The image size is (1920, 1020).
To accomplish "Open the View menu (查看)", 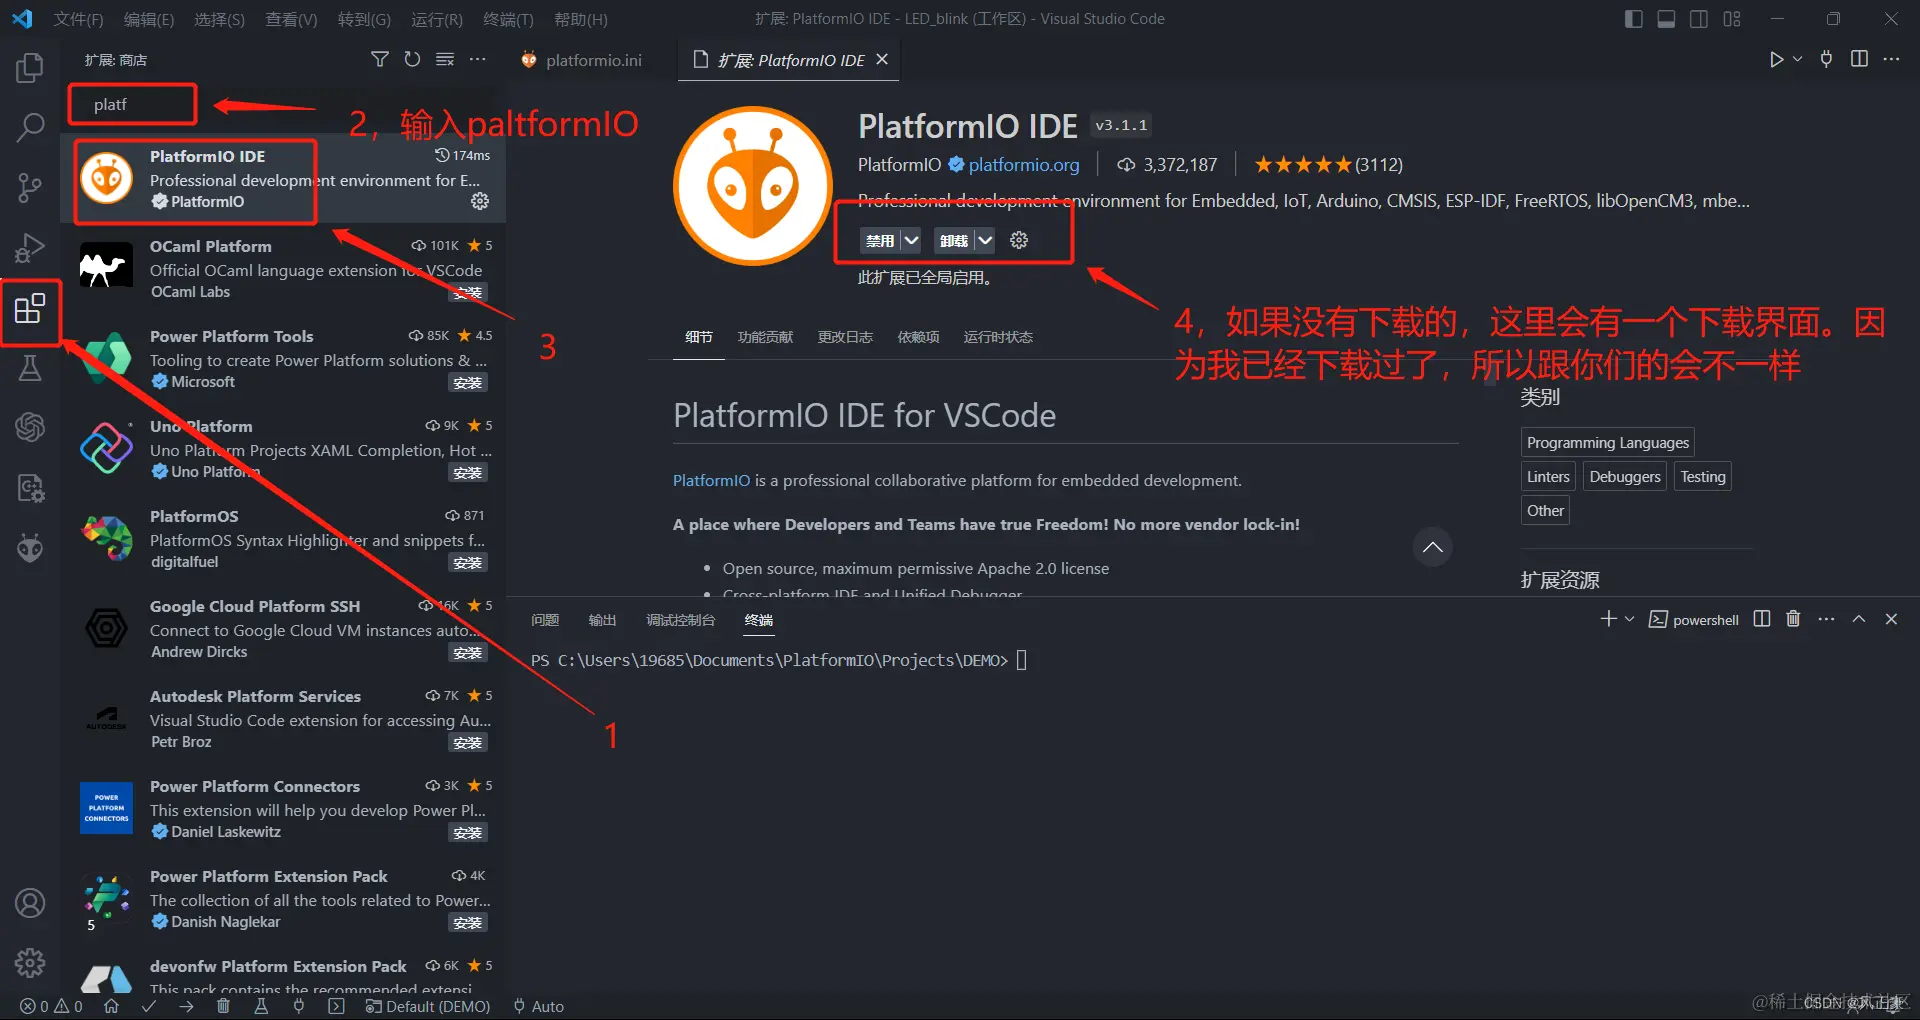I will 291,19.
